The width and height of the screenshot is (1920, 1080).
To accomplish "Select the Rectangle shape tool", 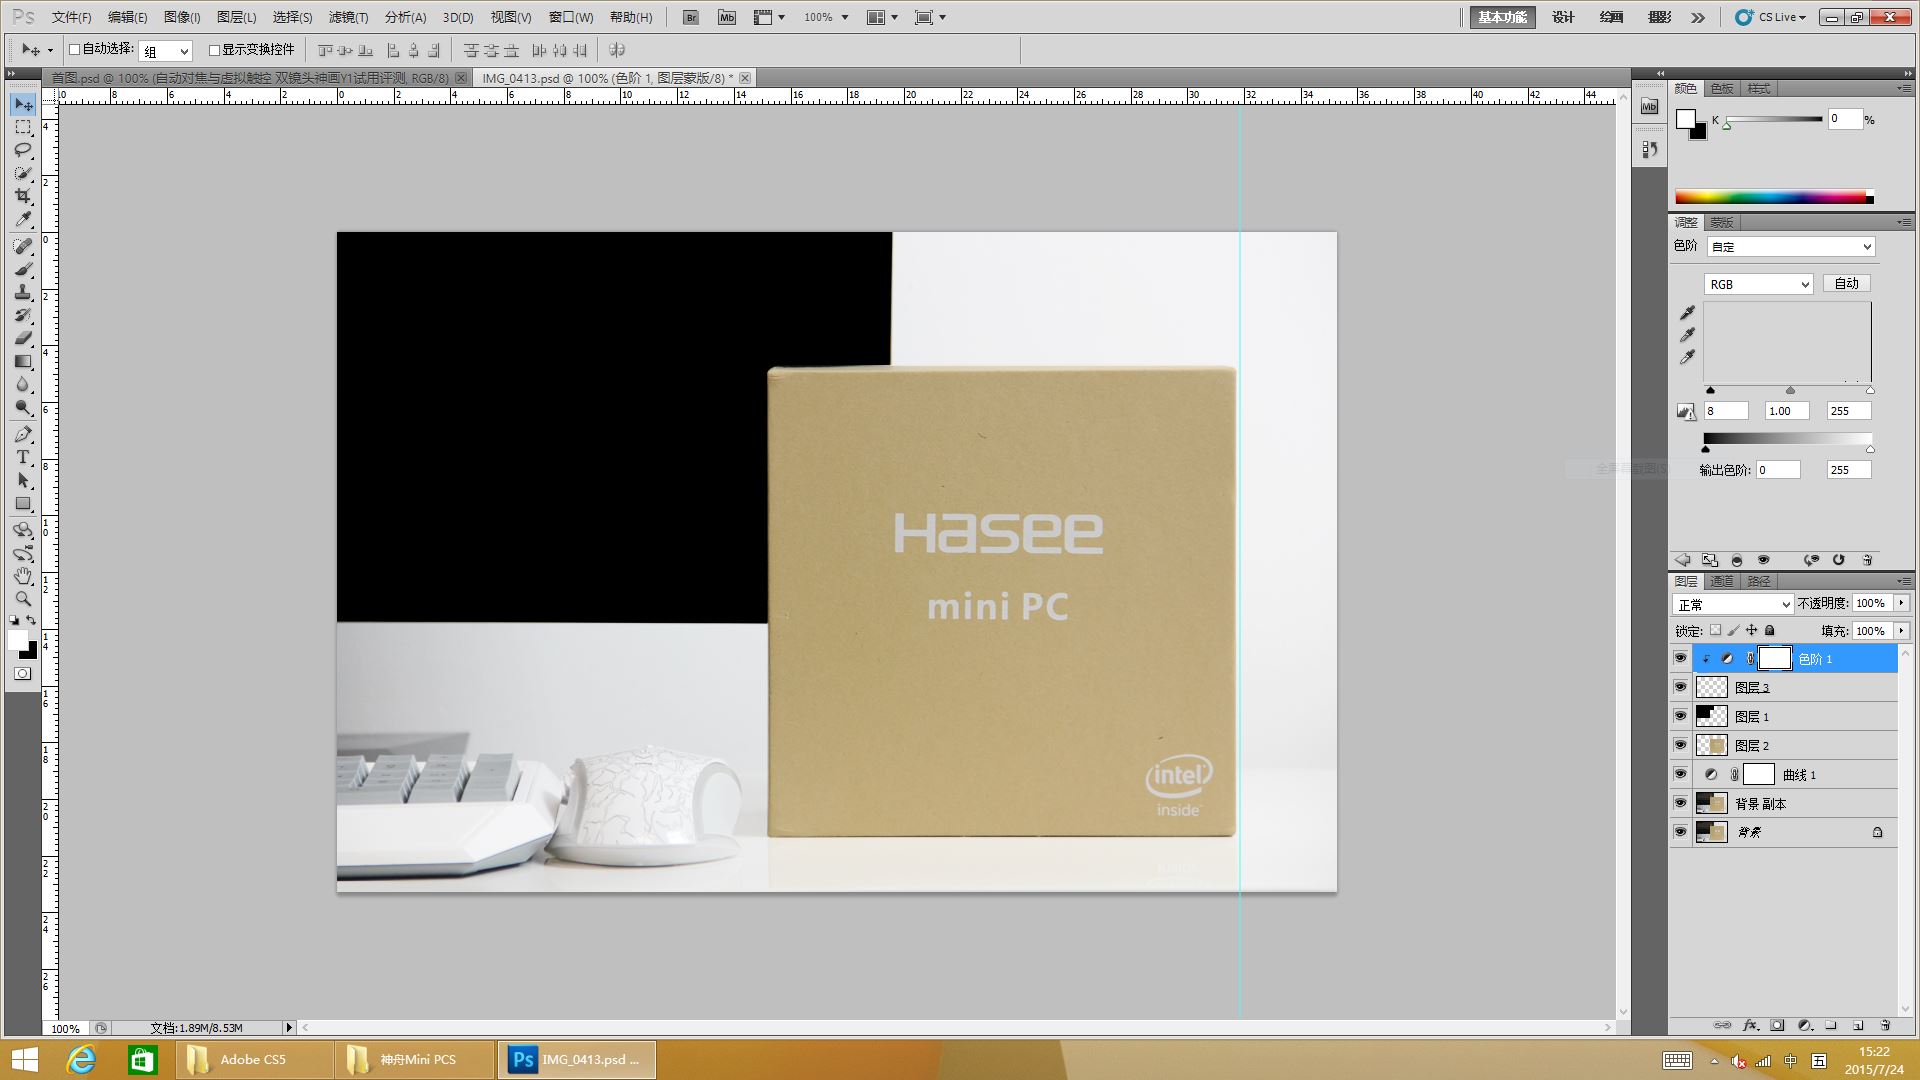I will click(x=23, y=503).
